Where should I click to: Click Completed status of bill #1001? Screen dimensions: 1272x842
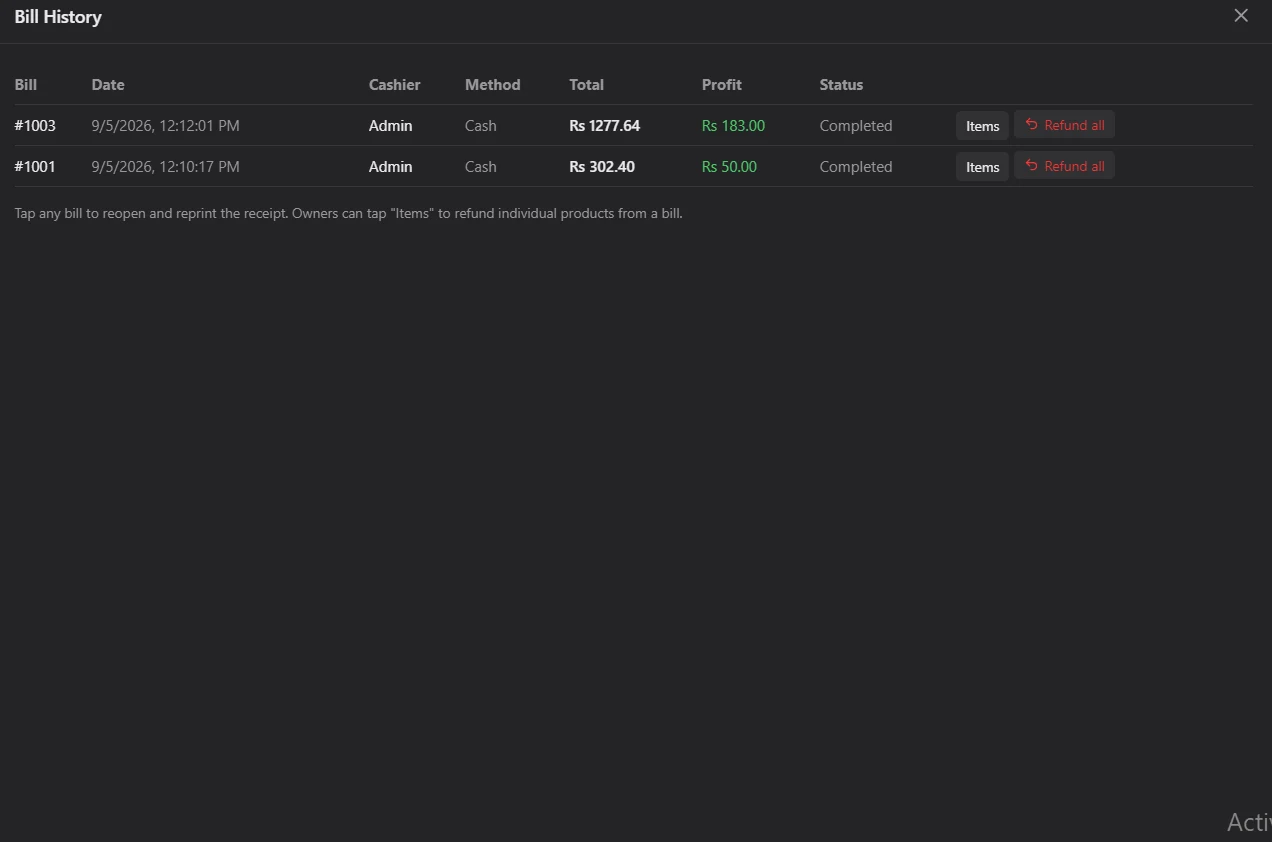point(856,167)
